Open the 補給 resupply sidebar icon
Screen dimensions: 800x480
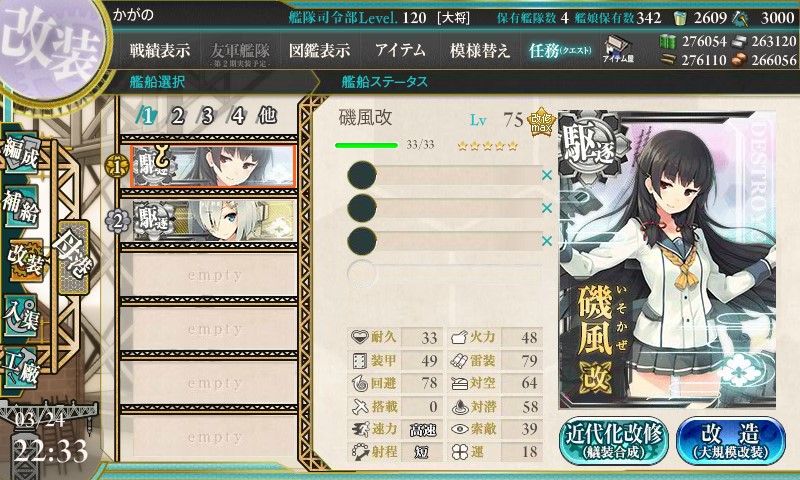point(20,206)
